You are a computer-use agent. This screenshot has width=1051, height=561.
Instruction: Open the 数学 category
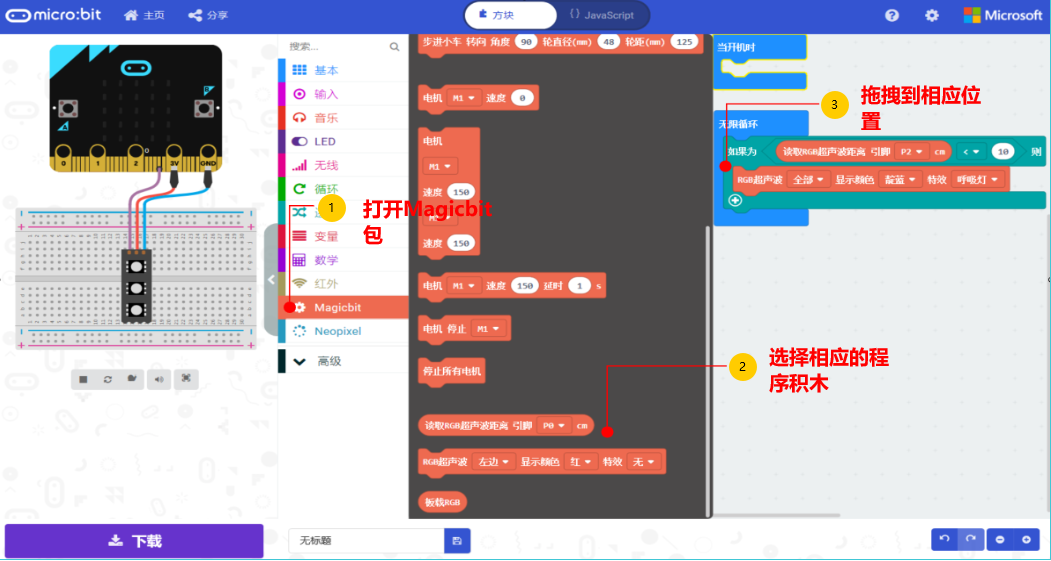pyautogui.click(x=343, y=260)
